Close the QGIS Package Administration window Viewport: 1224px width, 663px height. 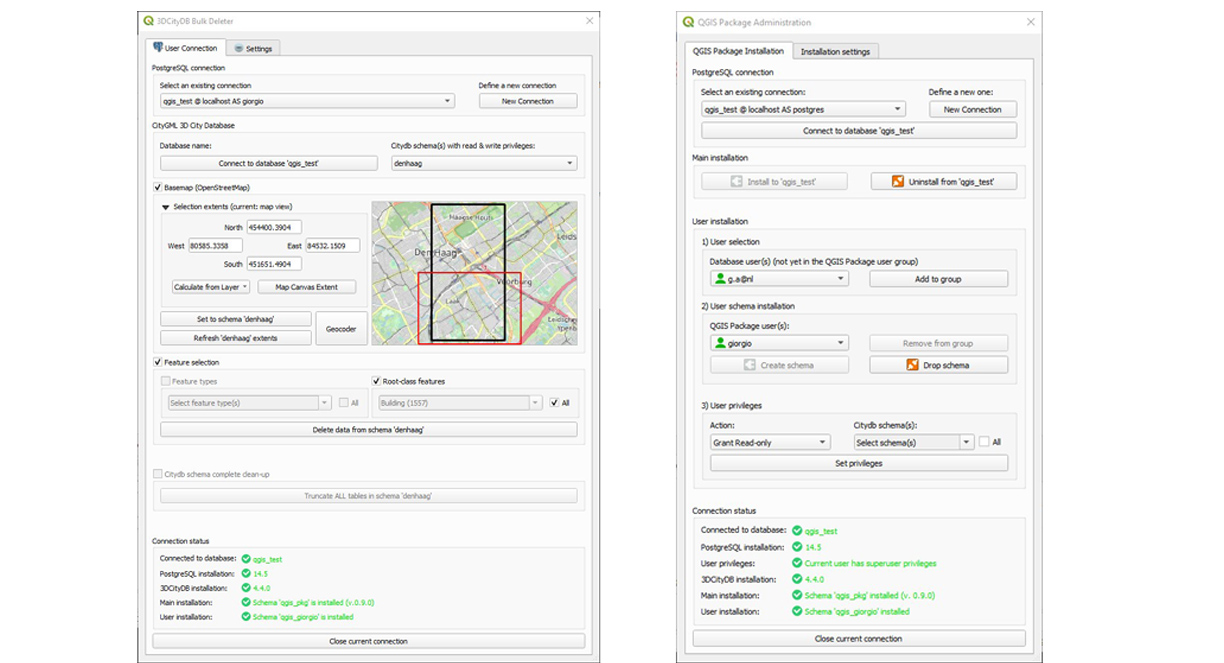pos(1030,22)
